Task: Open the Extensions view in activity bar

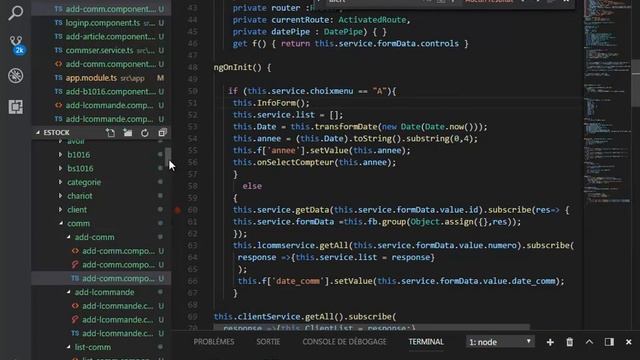Action: coord(16,107)
